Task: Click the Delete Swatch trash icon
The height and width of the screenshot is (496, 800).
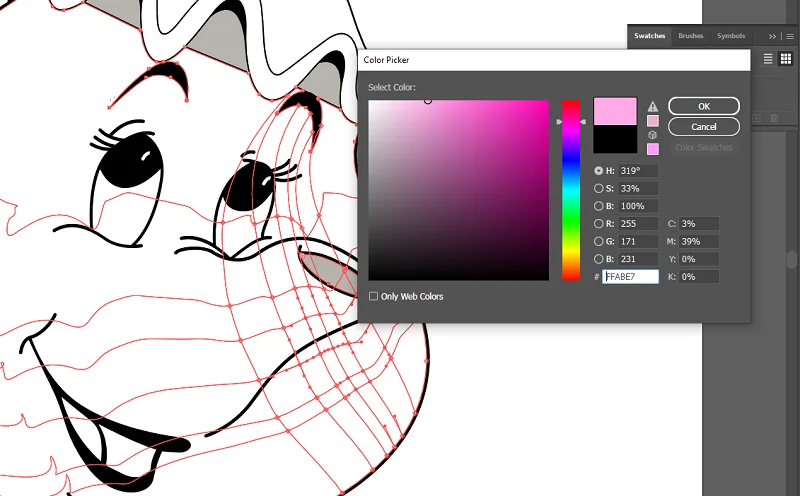Action: point(774,118)
